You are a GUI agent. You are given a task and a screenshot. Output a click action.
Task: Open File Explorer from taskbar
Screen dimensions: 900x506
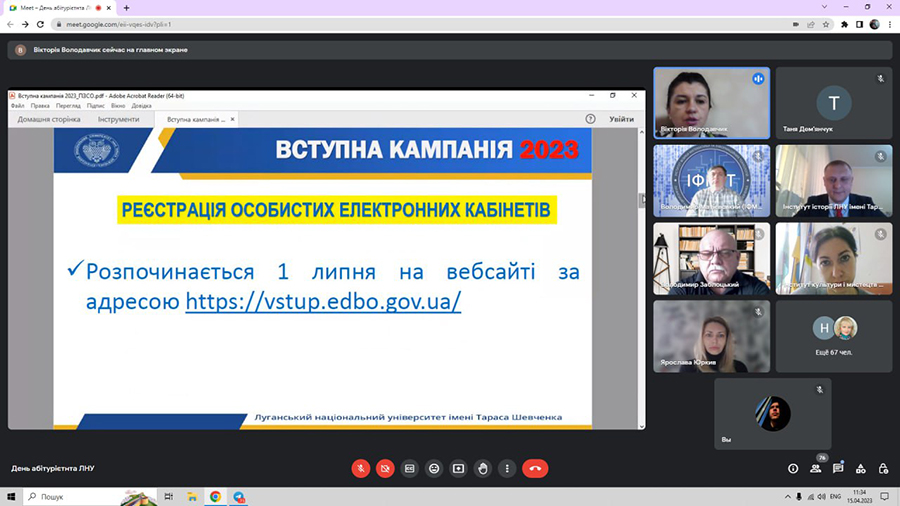[x=192, y=497]
